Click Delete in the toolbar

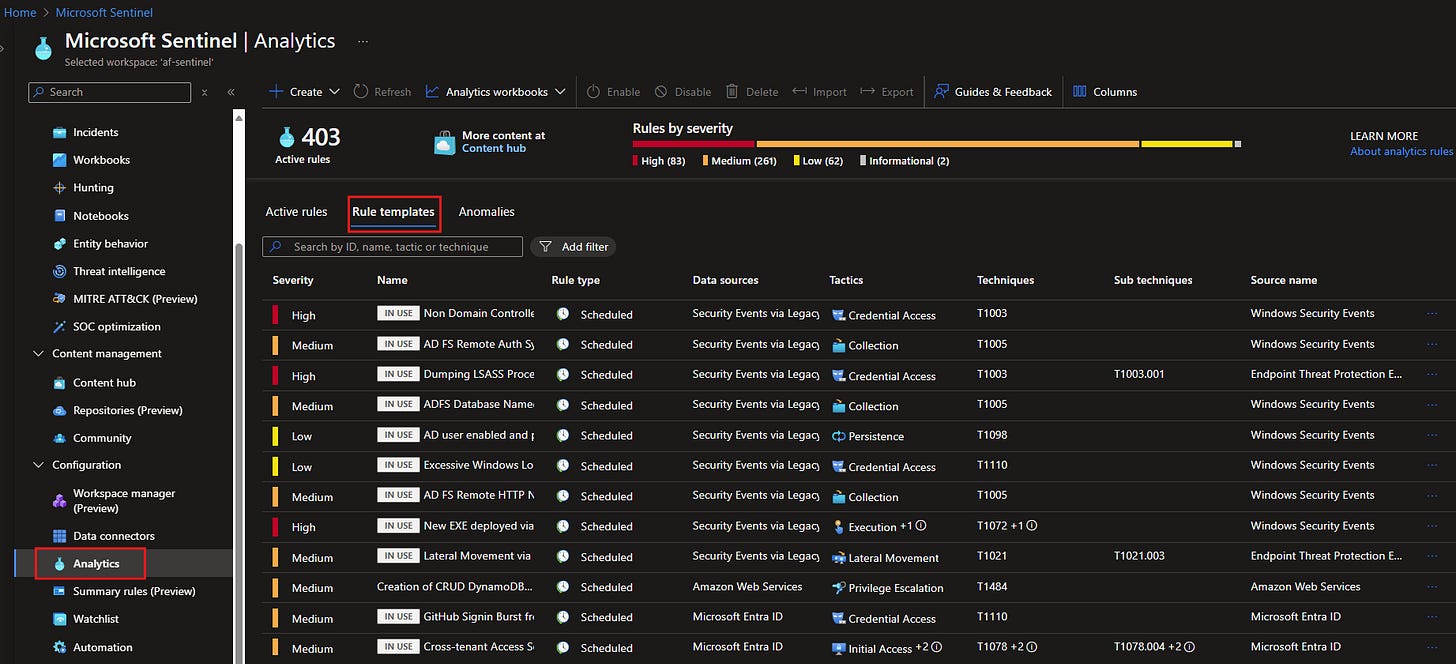[x=752, y=92]
